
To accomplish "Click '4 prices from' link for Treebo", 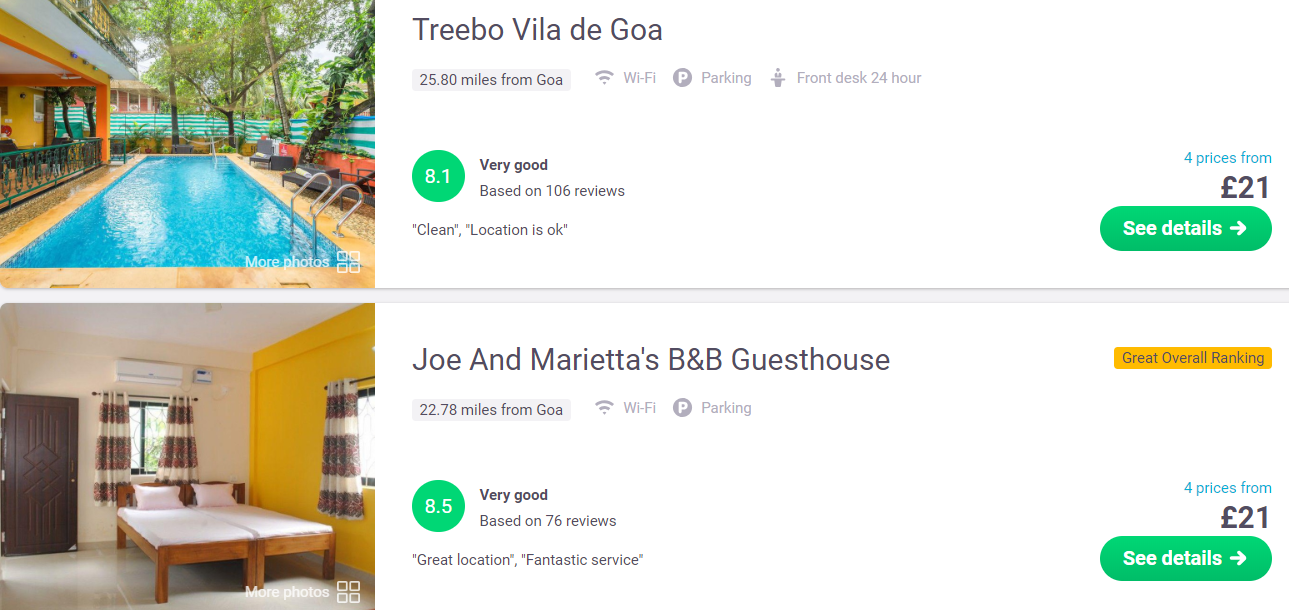I will click(x=1227, y=158).
